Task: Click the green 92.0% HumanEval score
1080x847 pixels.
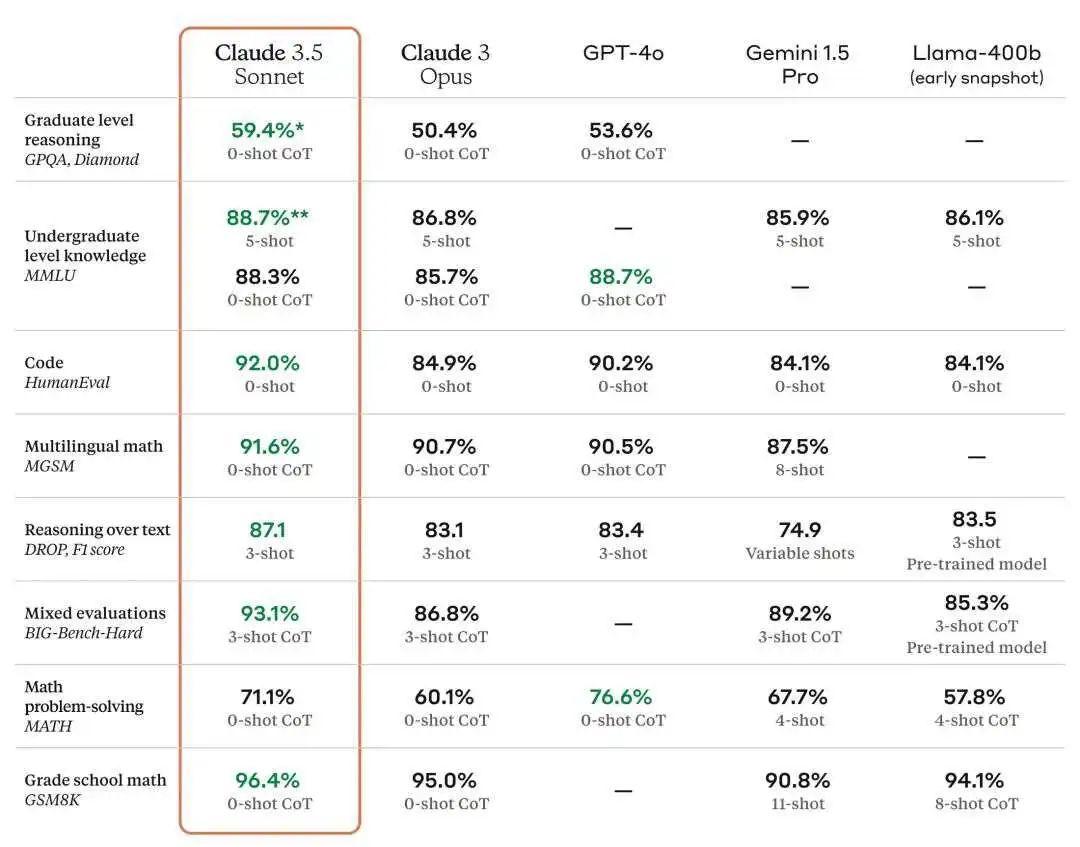Action: tap(268, 364)
